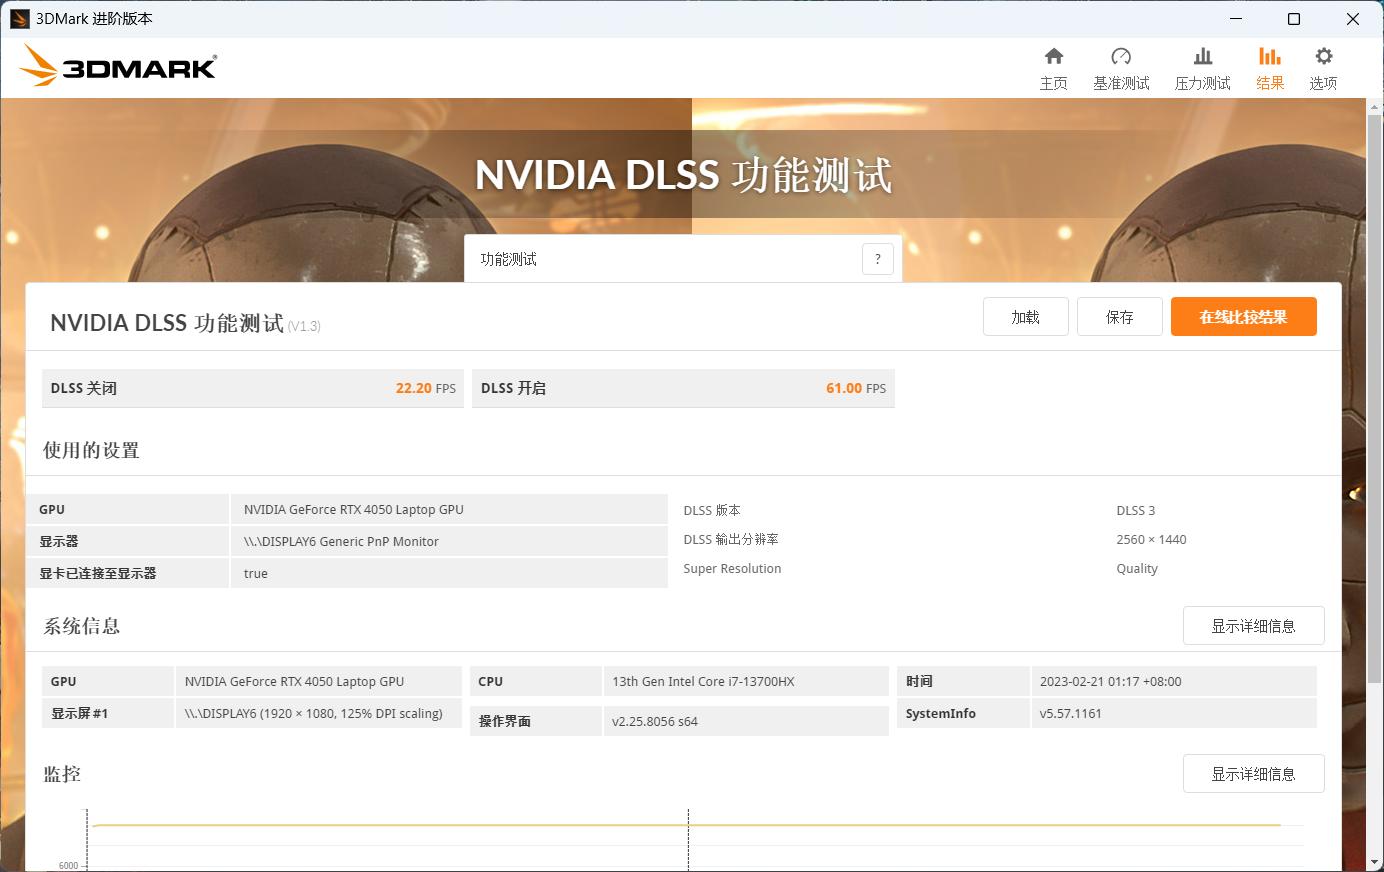The width and height of the screenshot is (1384, 872).
Task: Select the DLSS 开启 FPS result box
Action: (x=683, y=388)
